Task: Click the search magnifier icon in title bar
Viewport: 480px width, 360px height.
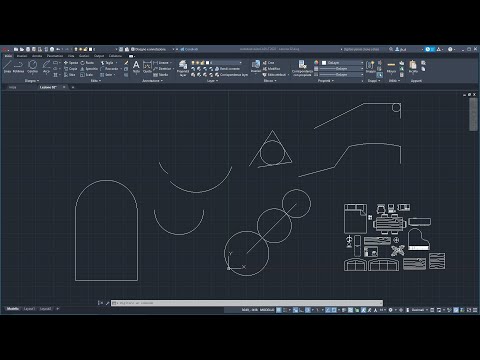Action: [x=391, y=49]
